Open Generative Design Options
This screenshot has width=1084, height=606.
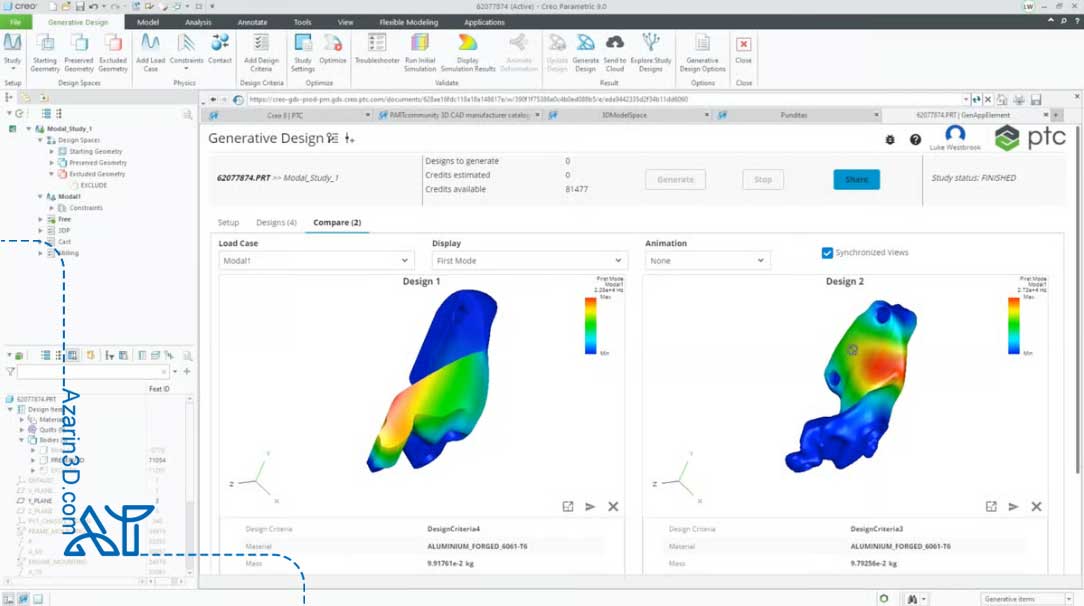pyautogui.click(x=702, y=53)
